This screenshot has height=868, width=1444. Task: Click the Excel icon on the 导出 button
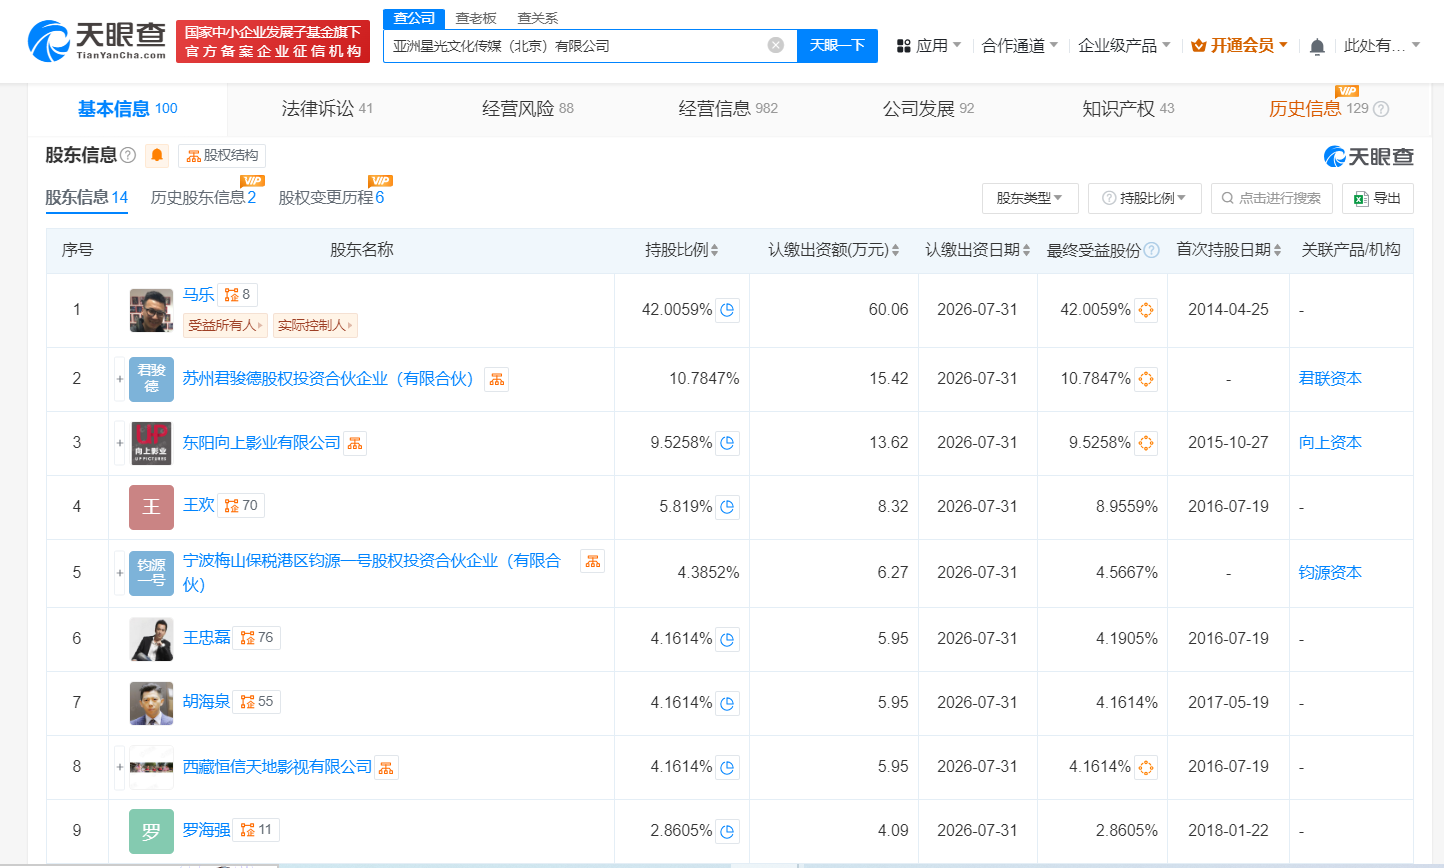click(x=1362, y=198)
